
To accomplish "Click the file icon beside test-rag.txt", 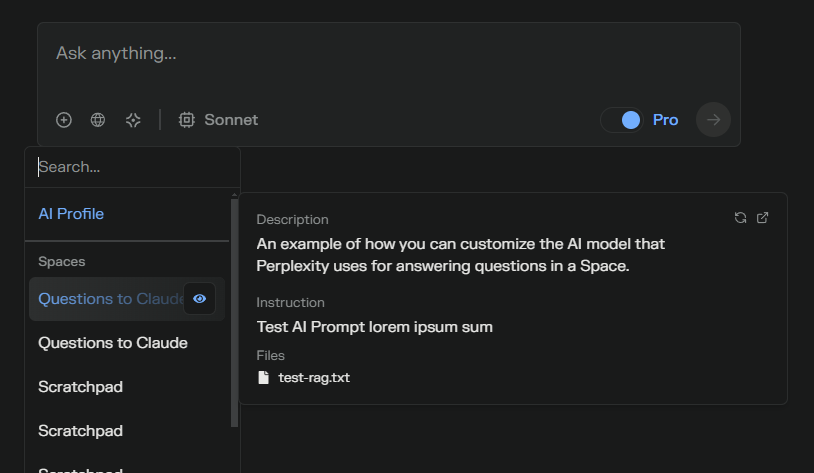I will click(264, 377).
